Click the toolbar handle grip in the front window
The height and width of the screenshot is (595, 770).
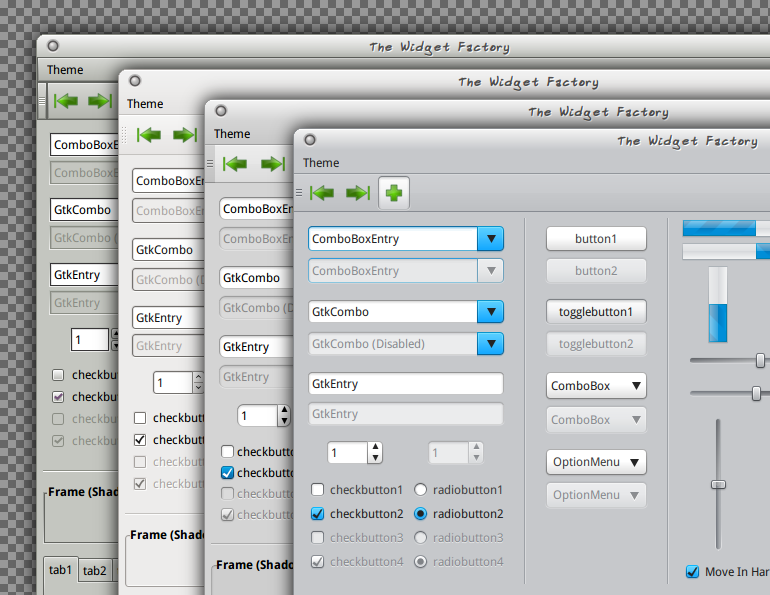(x=299, y=193)
